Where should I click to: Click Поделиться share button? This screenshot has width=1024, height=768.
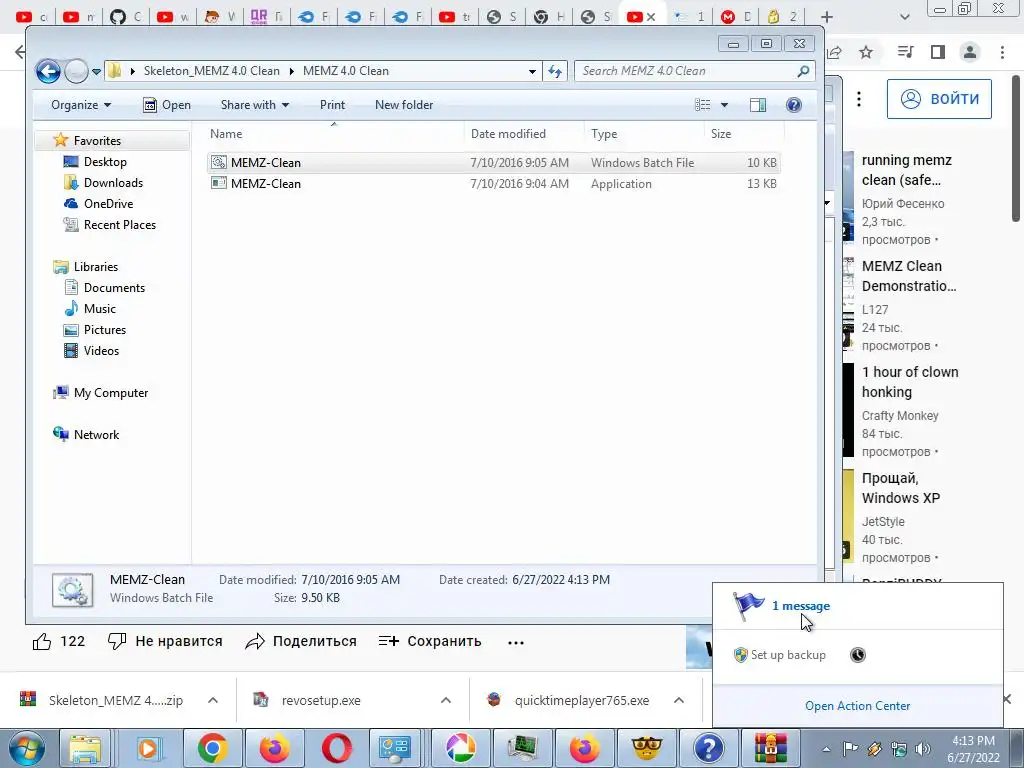click(x=301, y=642)
